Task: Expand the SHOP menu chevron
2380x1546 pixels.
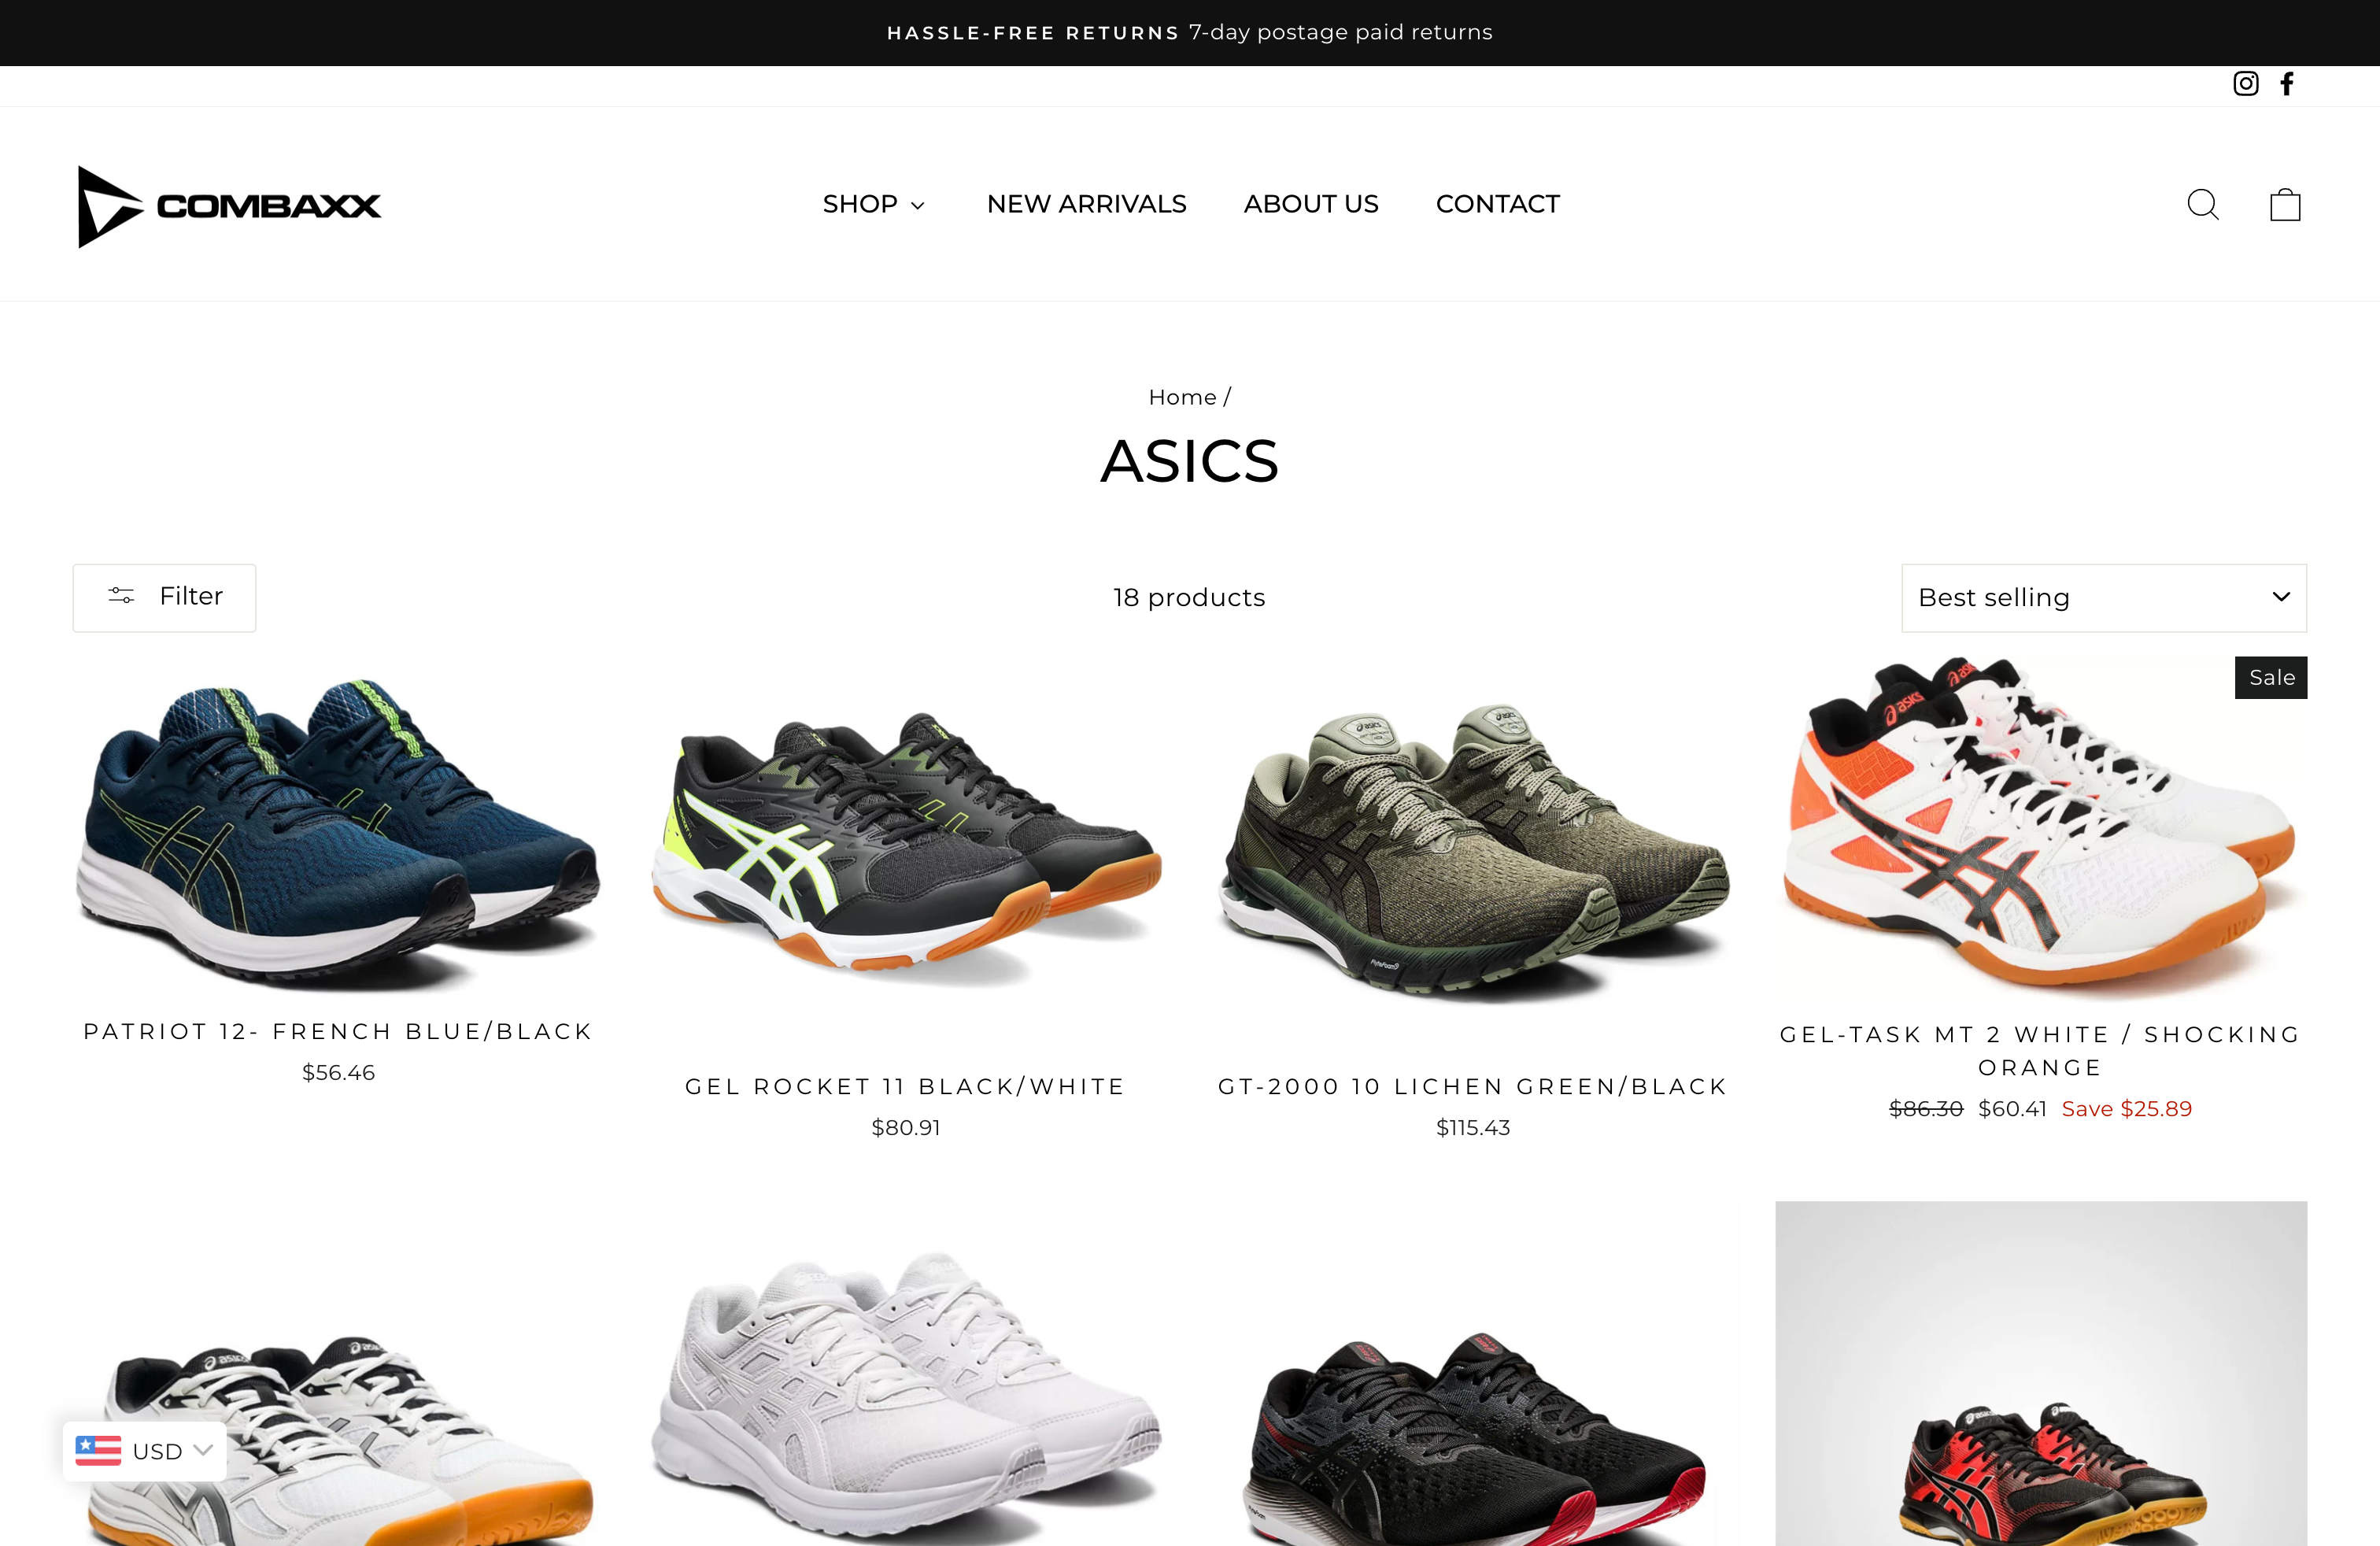Action: click(918, 206)
